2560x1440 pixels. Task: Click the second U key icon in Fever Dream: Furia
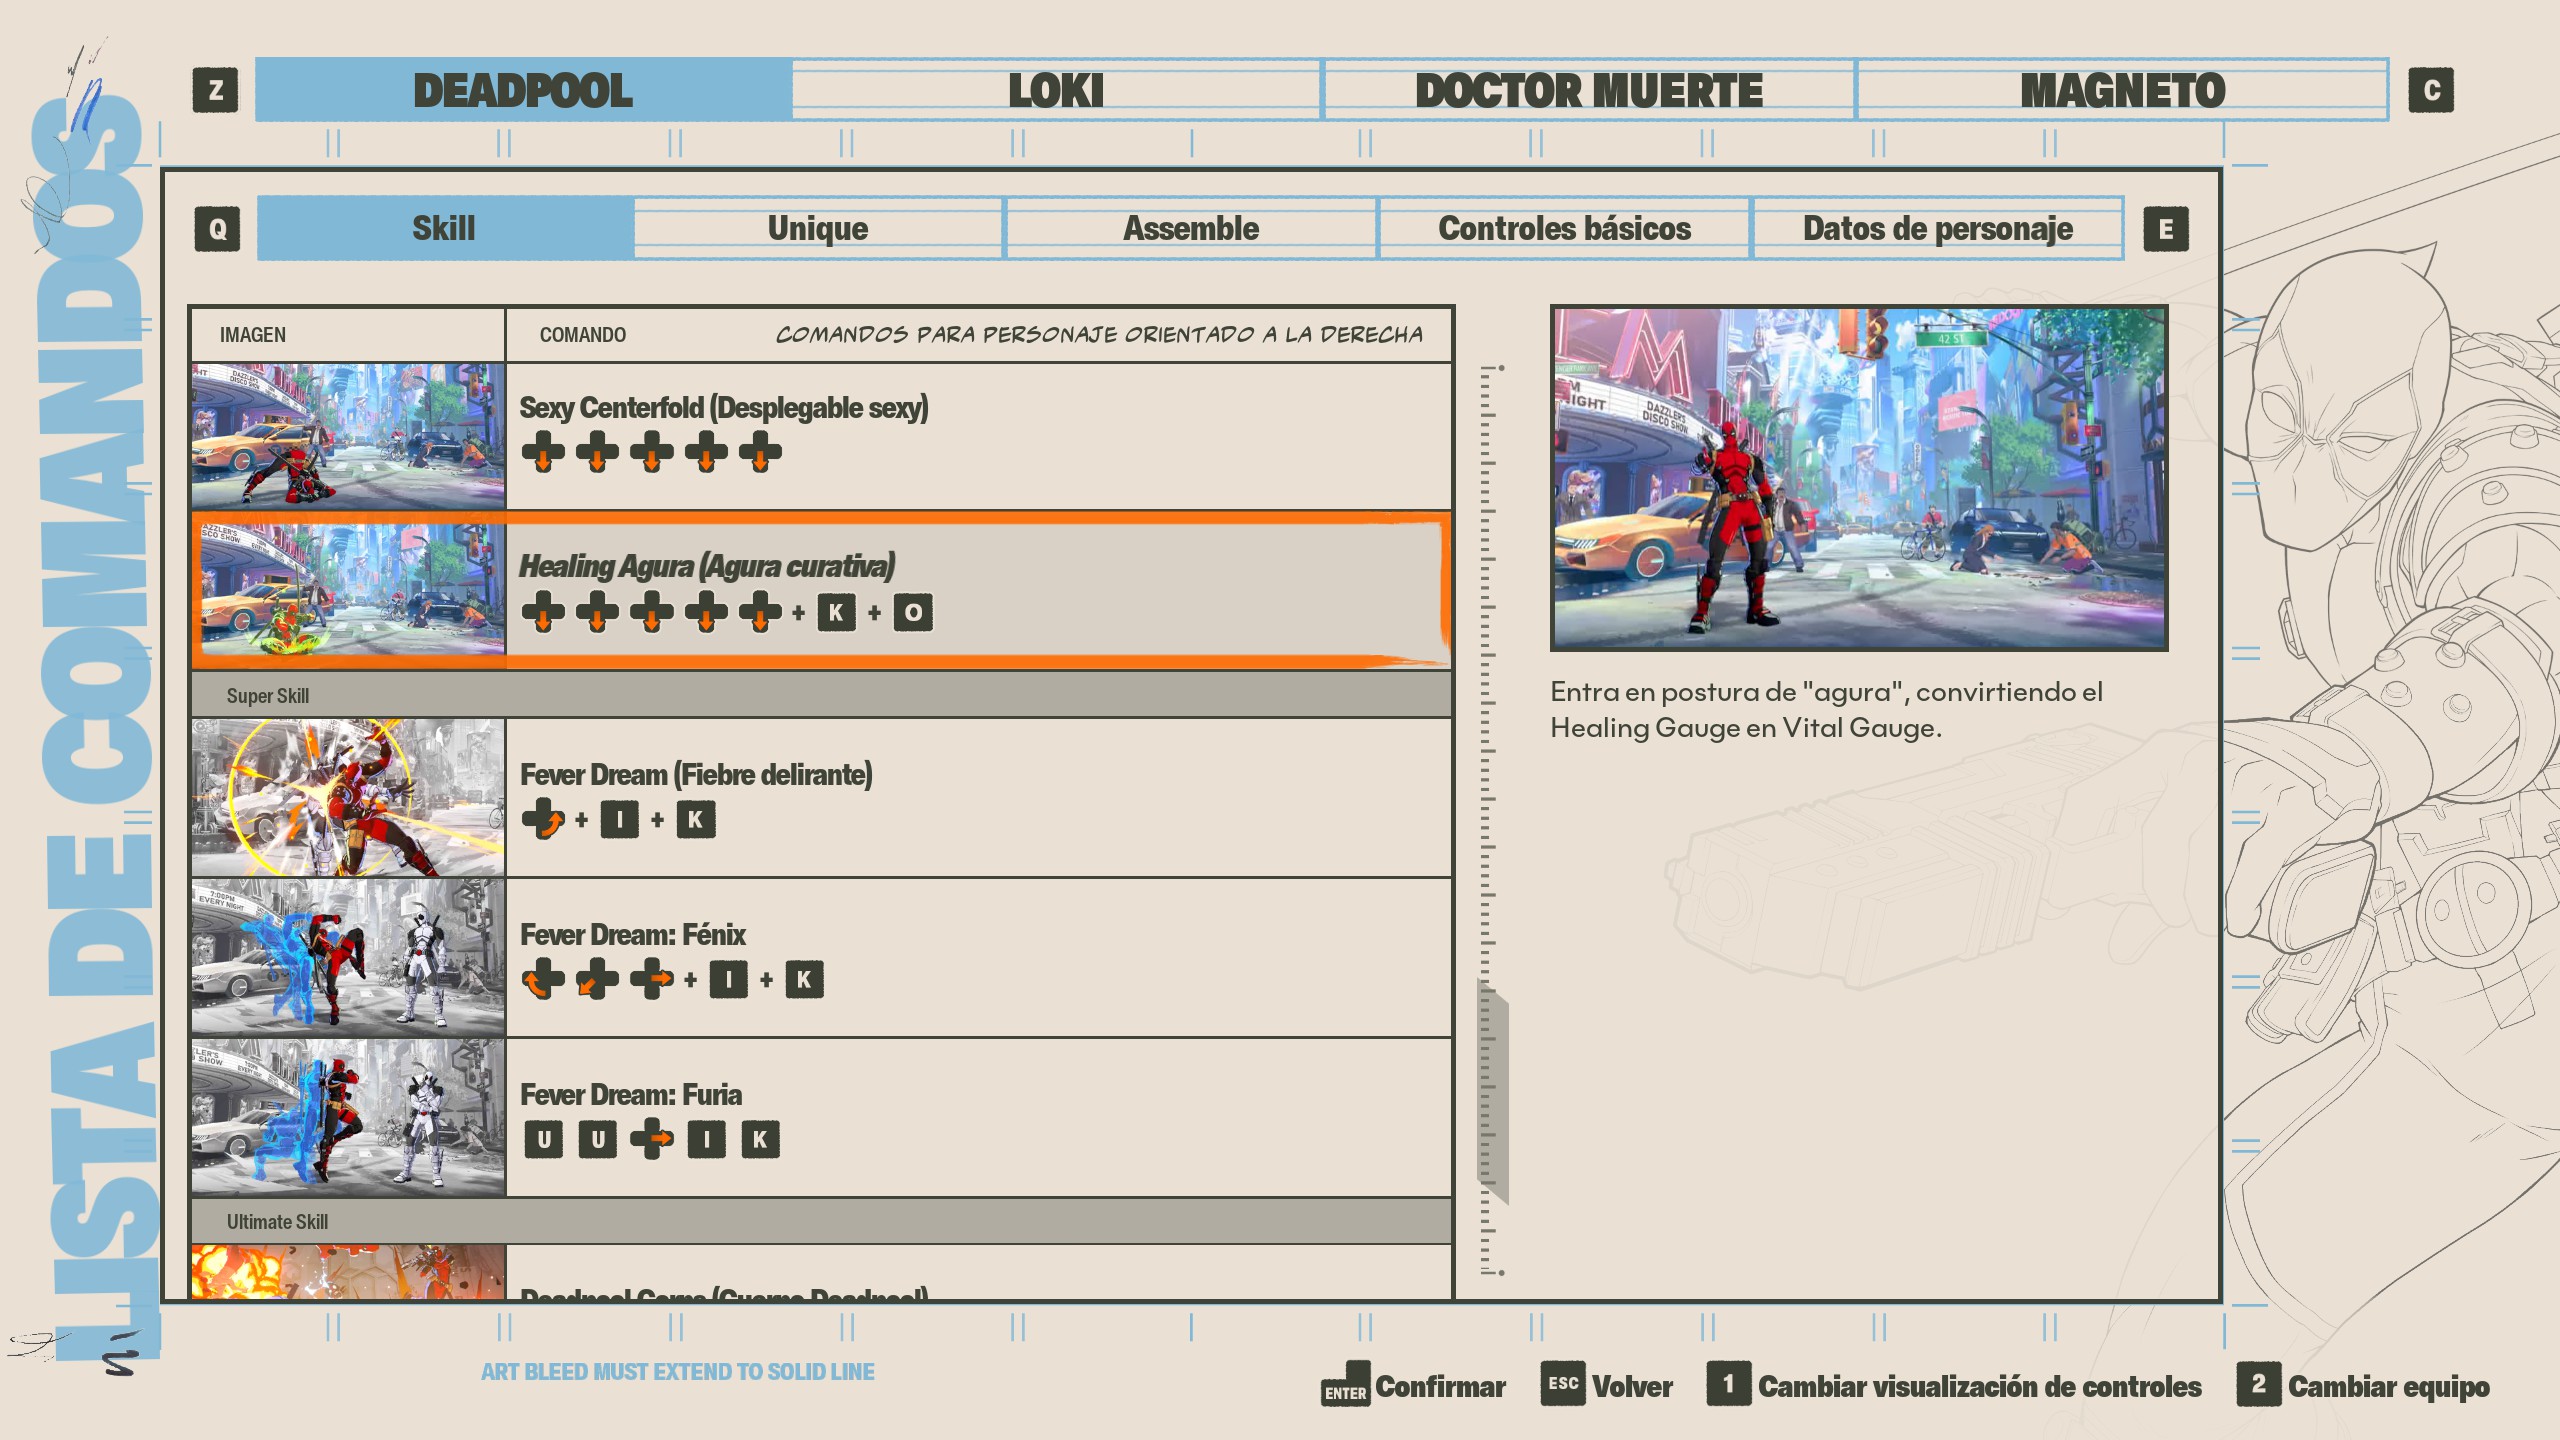pyautogui.click(x=598, y=1140)
